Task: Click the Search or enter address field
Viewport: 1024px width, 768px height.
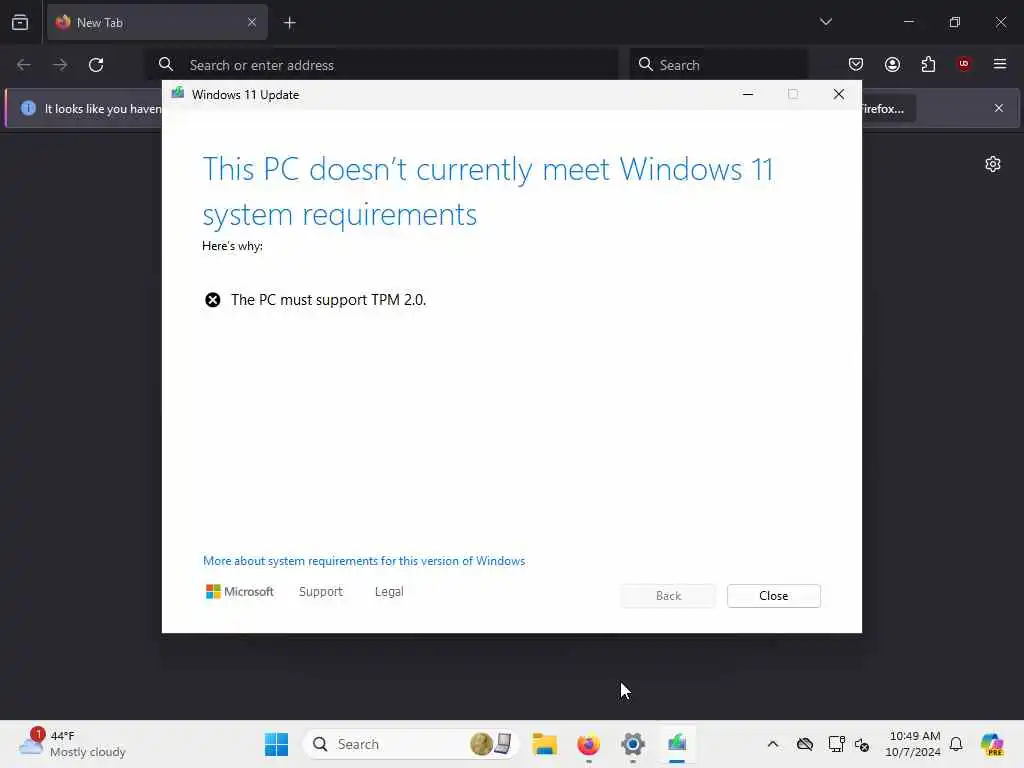Action: point(381,65)
